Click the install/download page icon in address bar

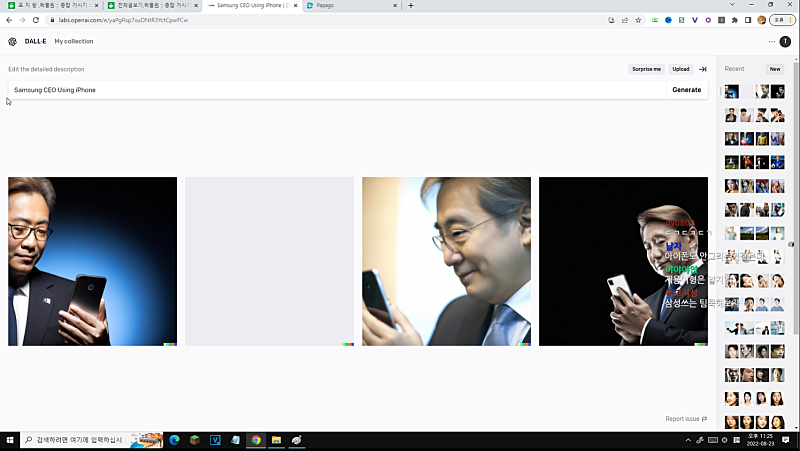coord(611,20)
